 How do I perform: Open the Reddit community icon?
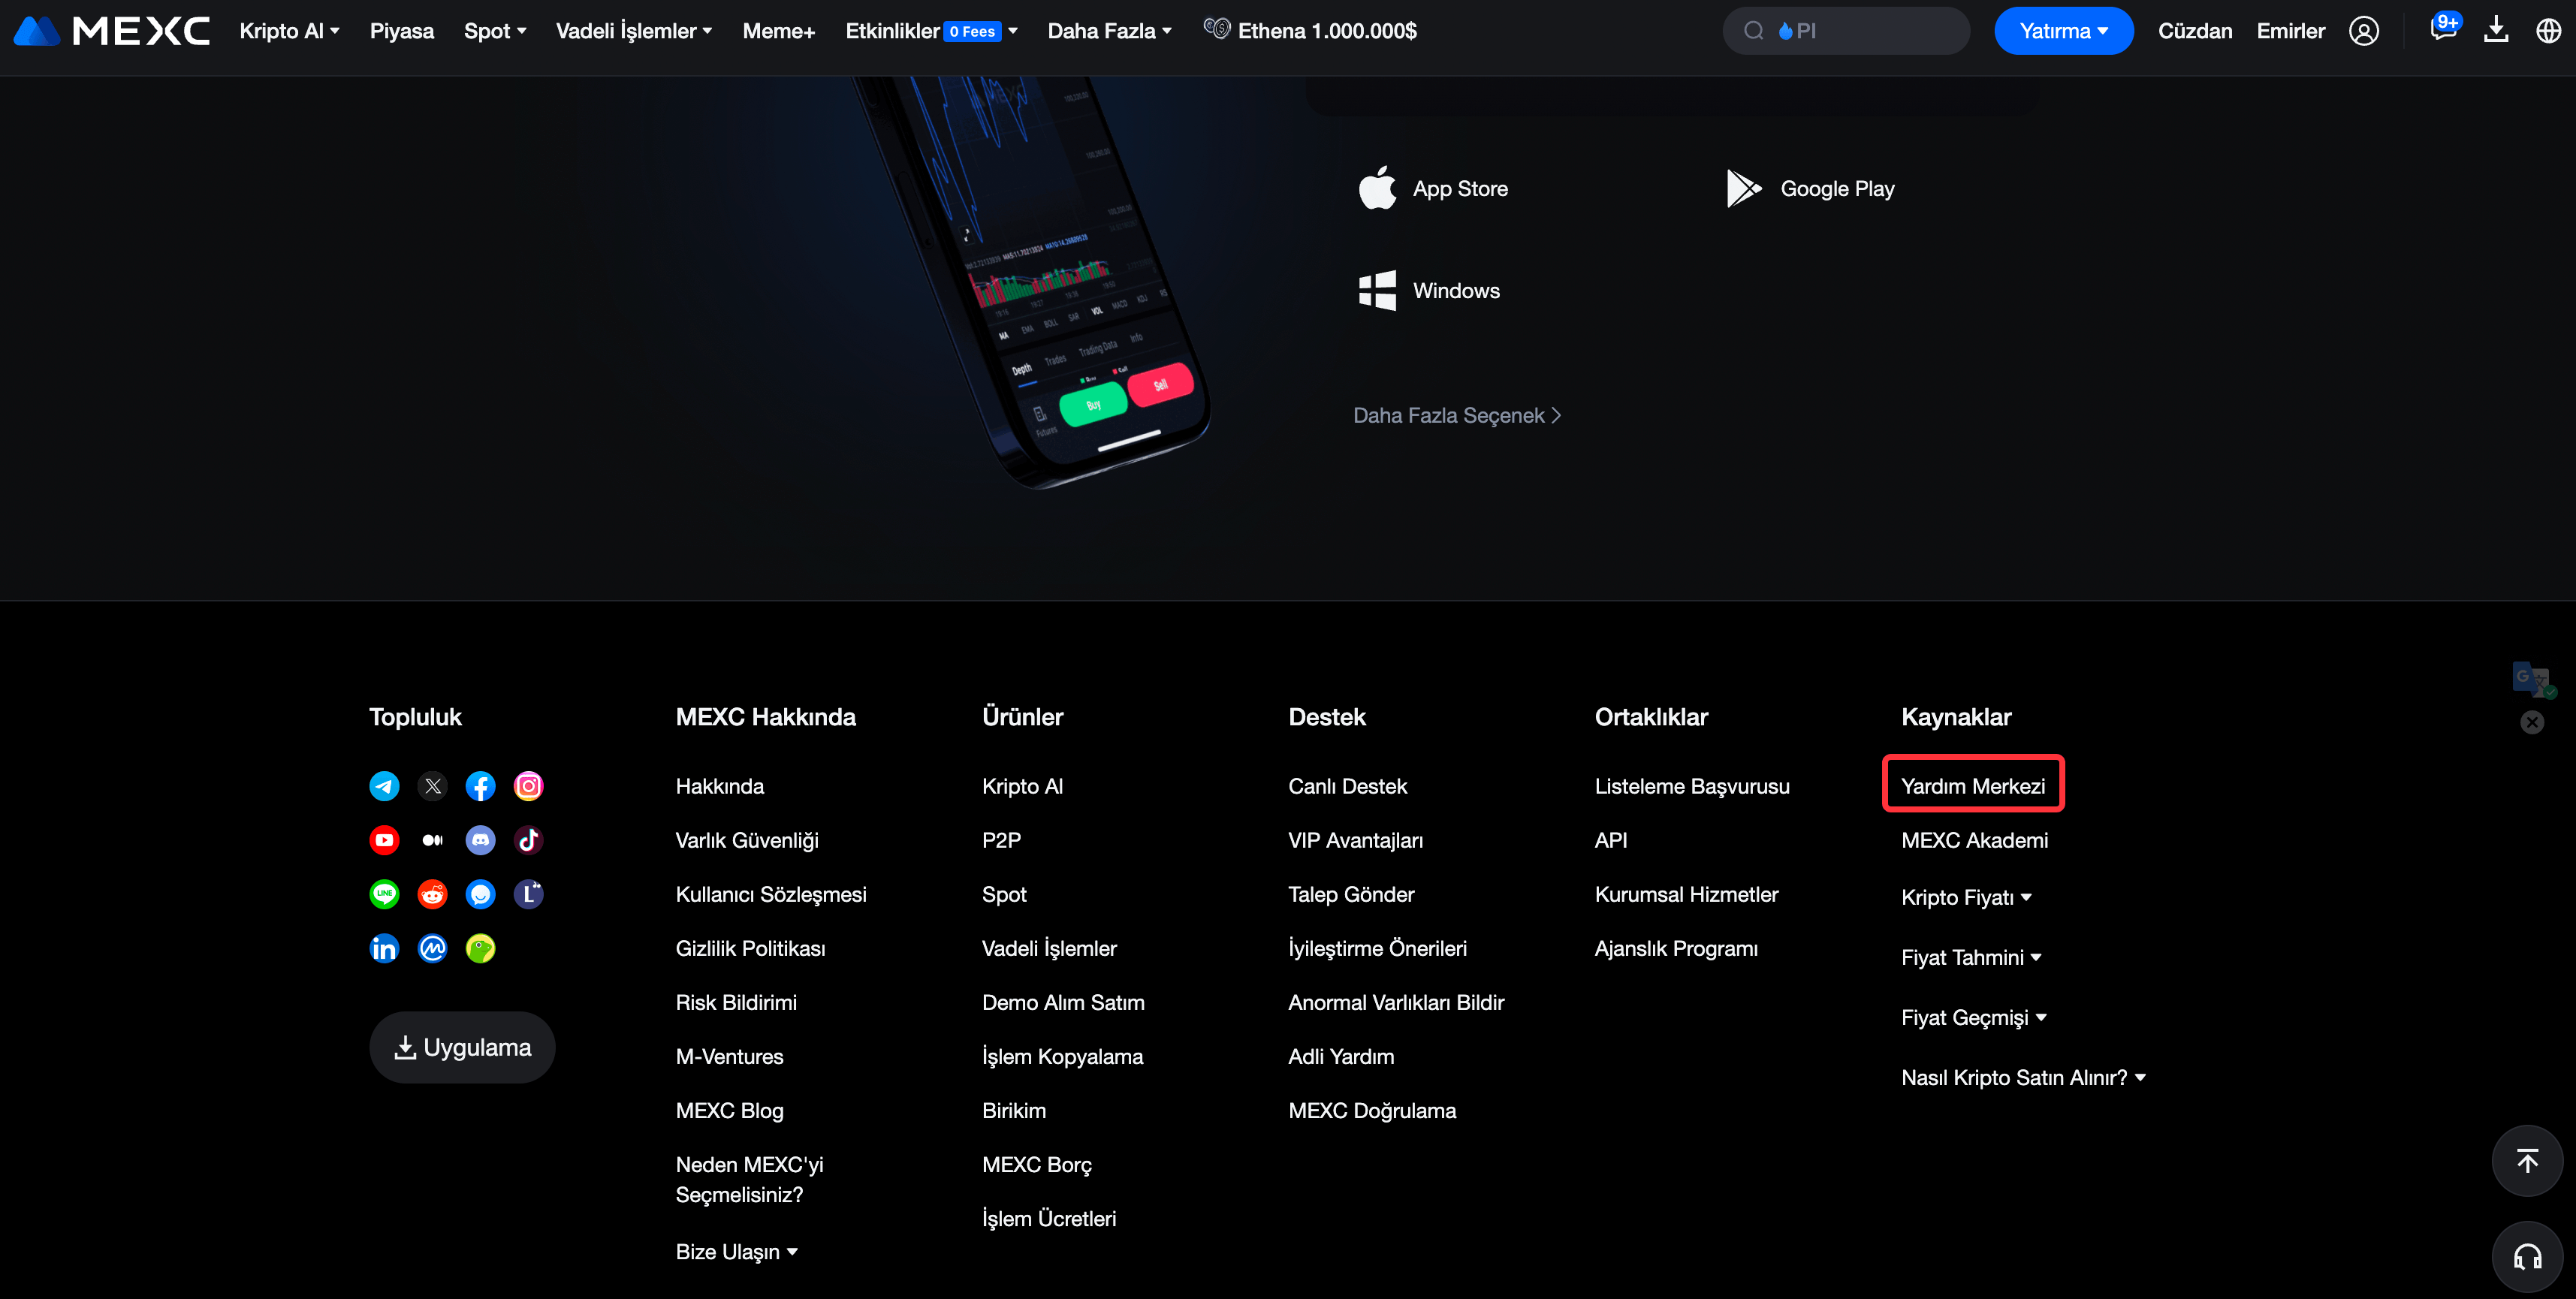click(x=432, y=894)
